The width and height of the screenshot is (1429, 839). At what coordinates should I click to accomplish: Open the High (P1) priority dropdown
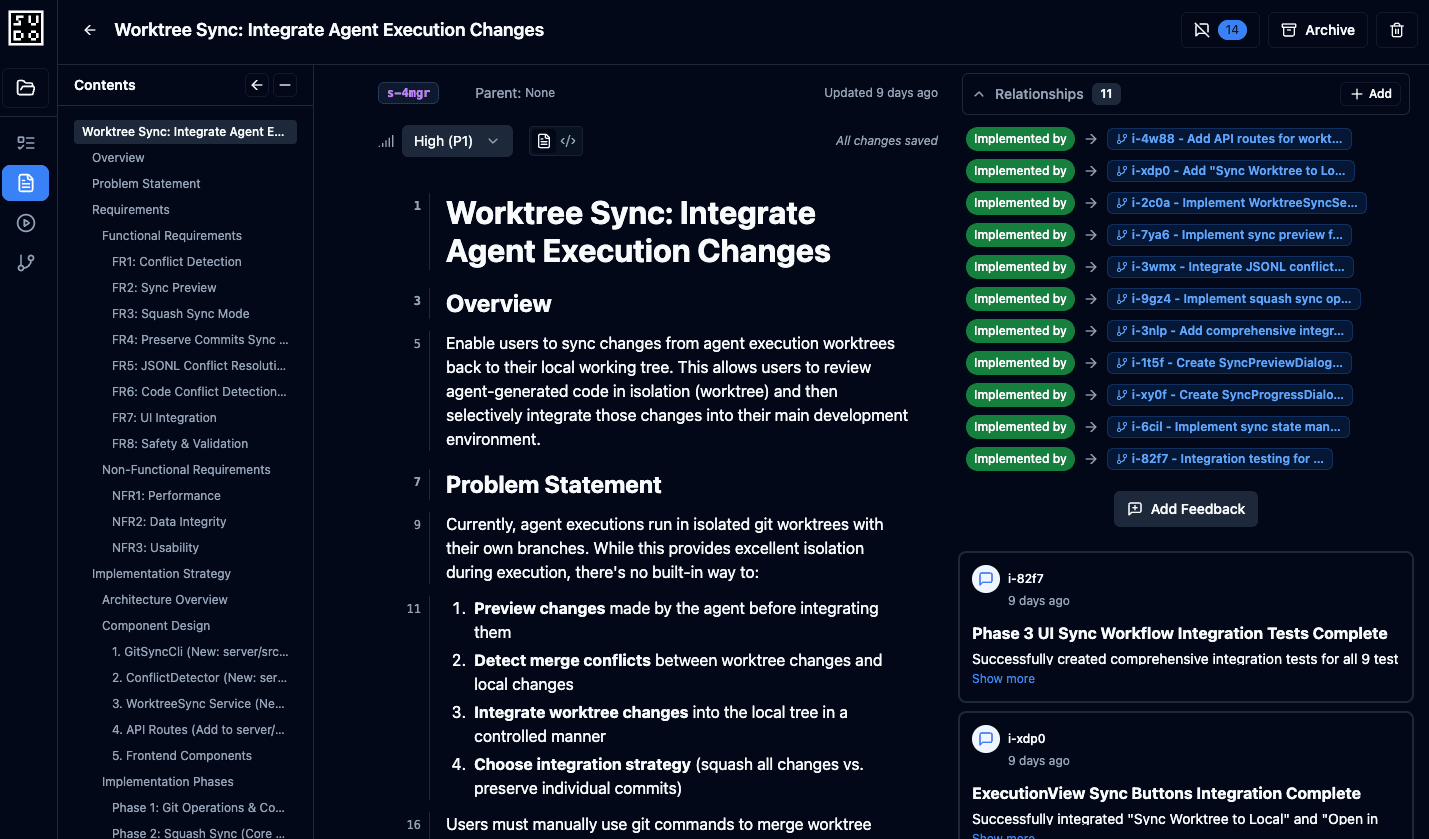click(457, 141)
